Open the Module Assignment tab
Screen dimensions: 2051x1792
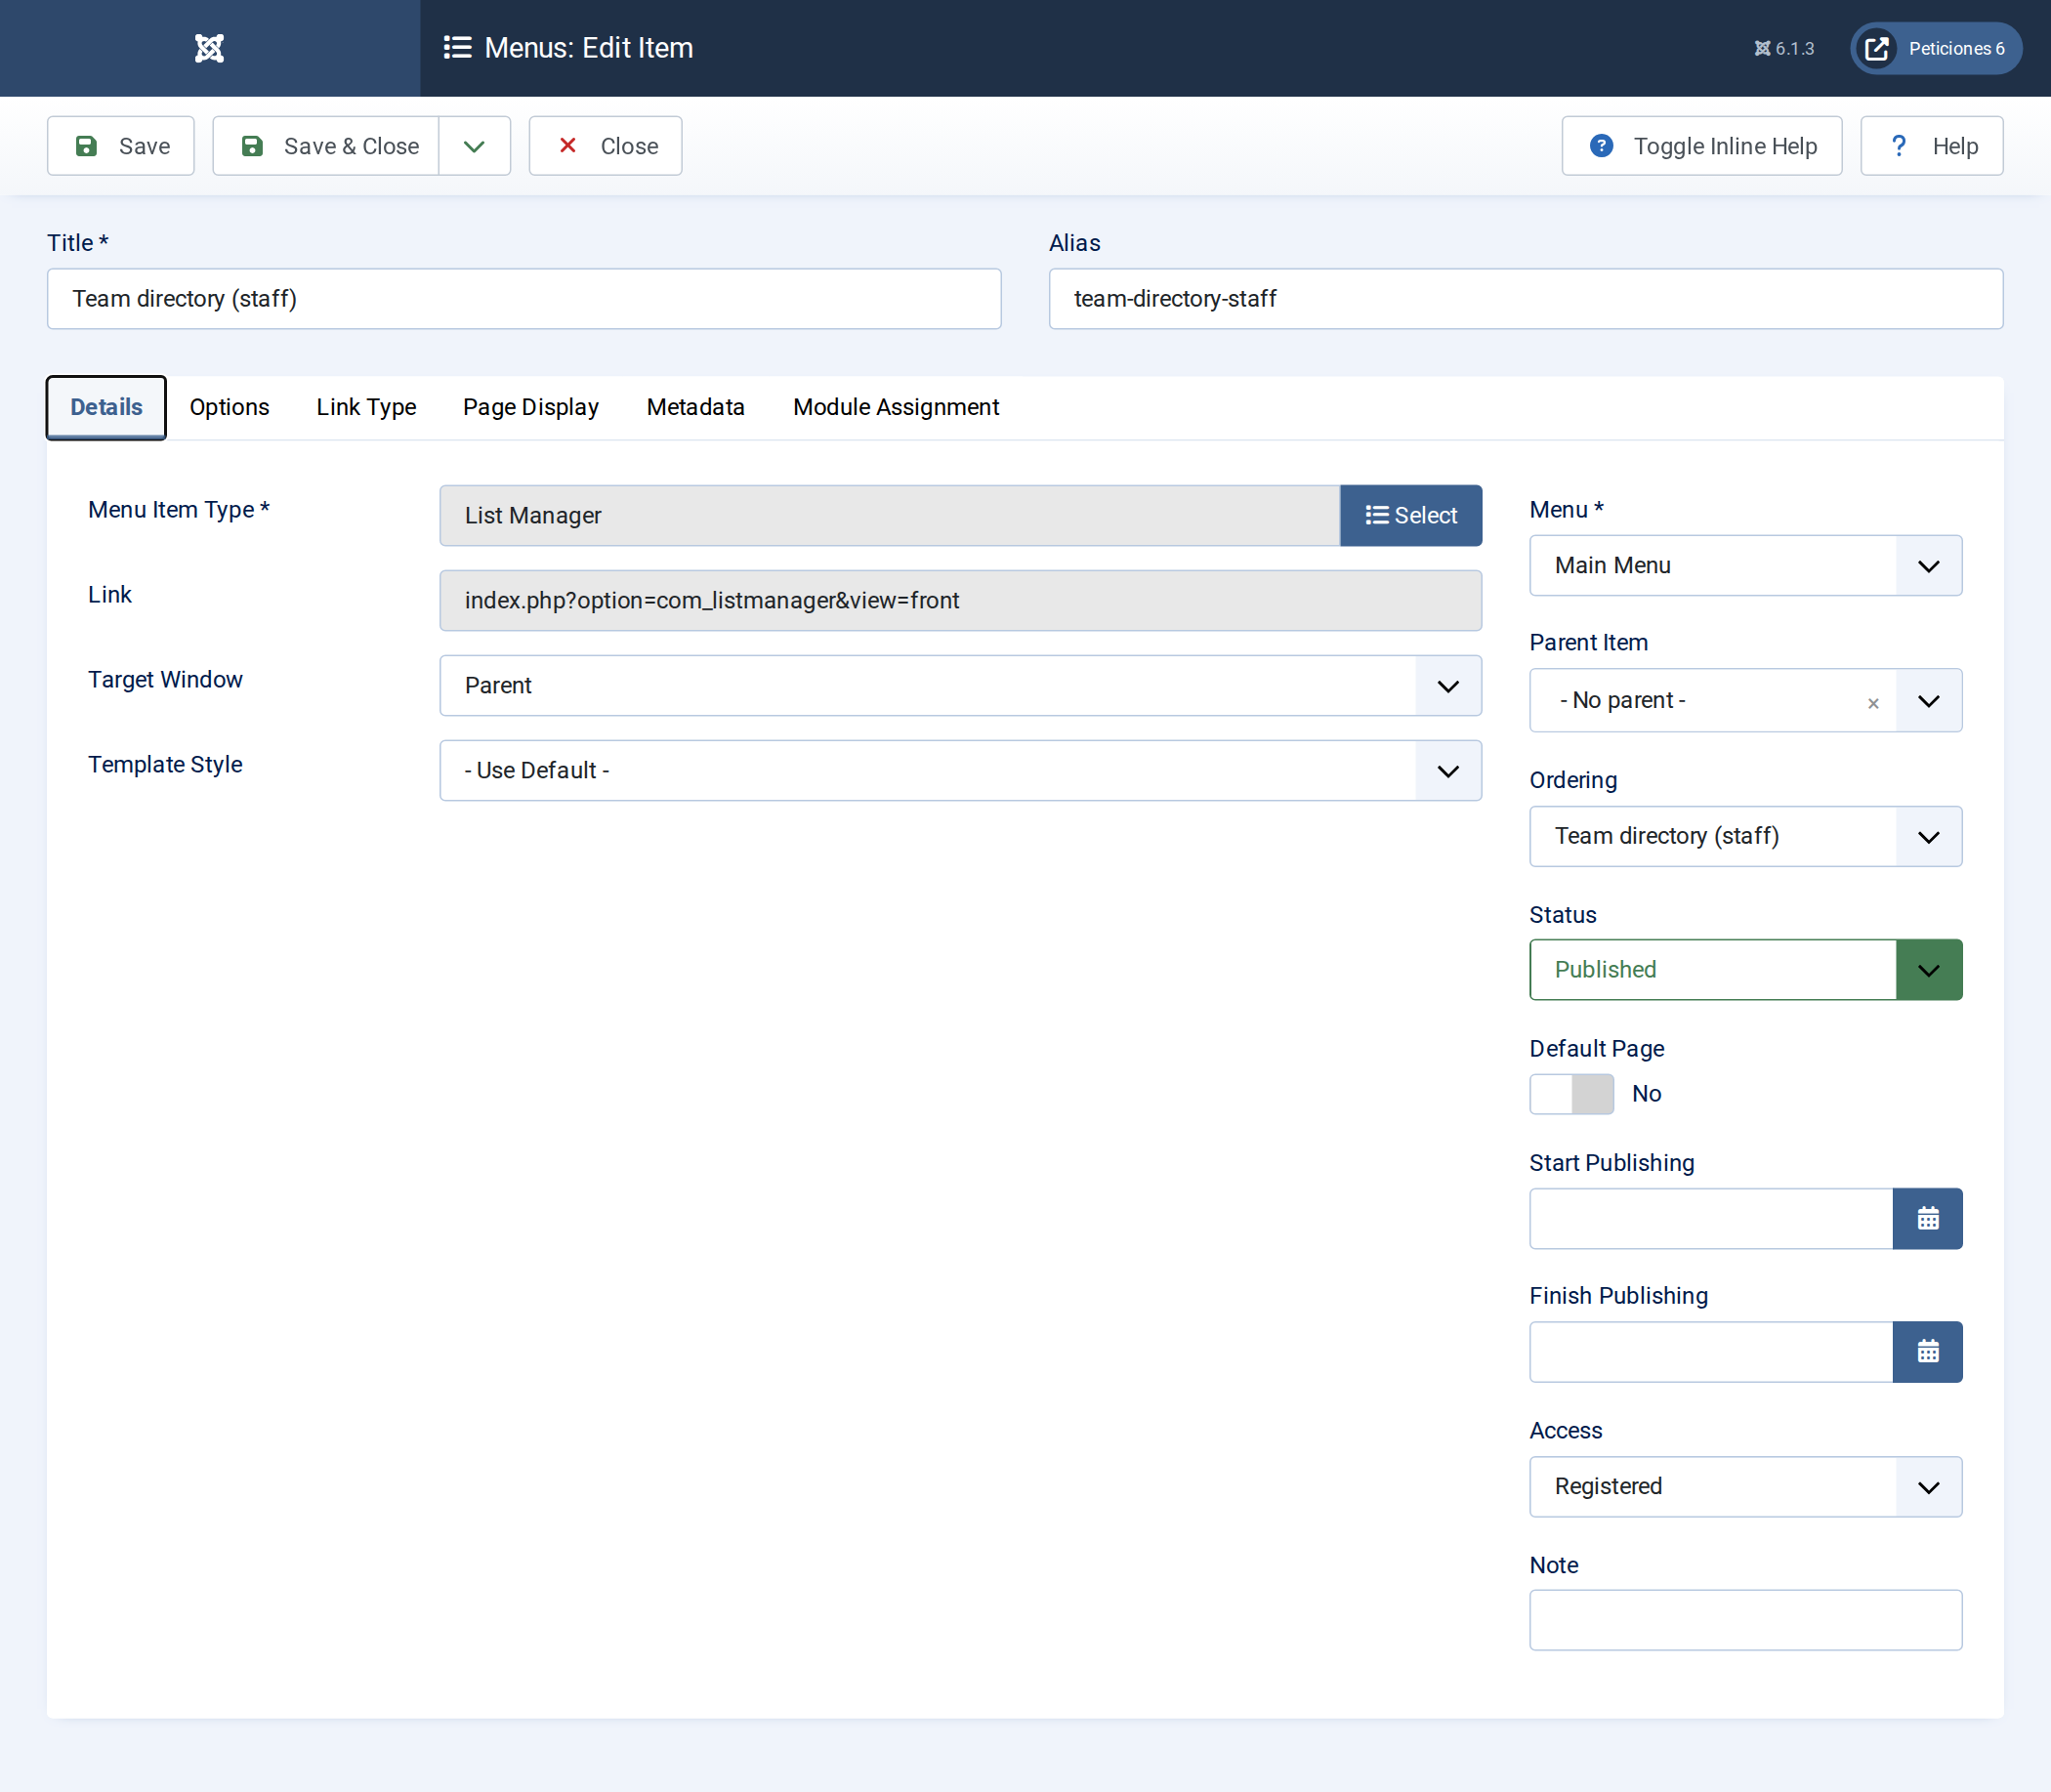coord(896,407)
